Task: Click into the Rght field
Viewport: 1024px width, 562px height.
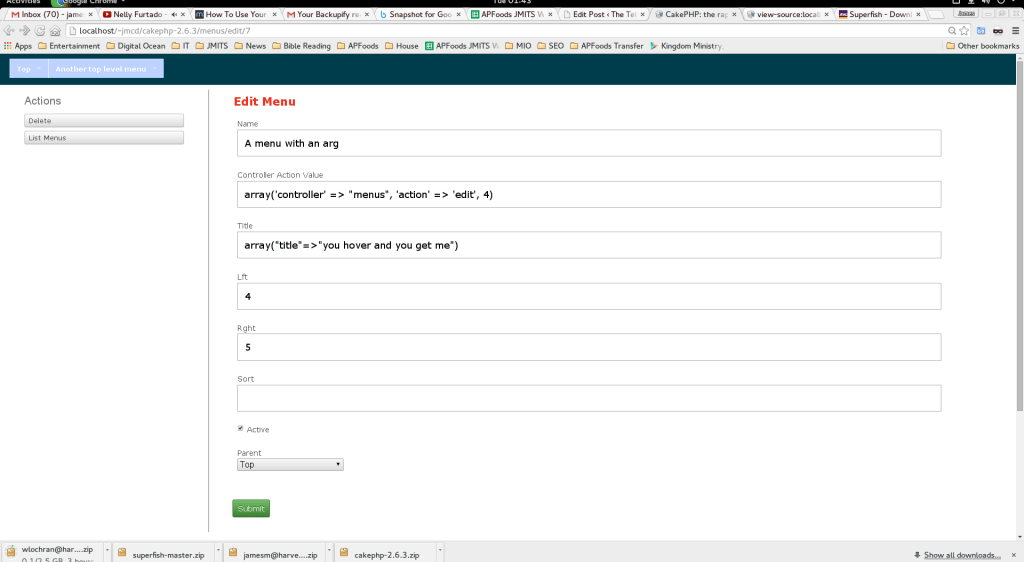Action: 589,347
